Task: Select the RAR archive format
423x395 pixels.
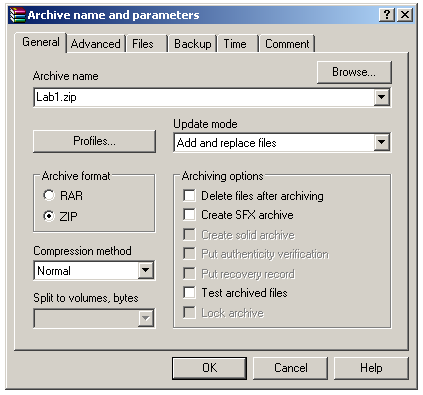Action: [49, 195]
